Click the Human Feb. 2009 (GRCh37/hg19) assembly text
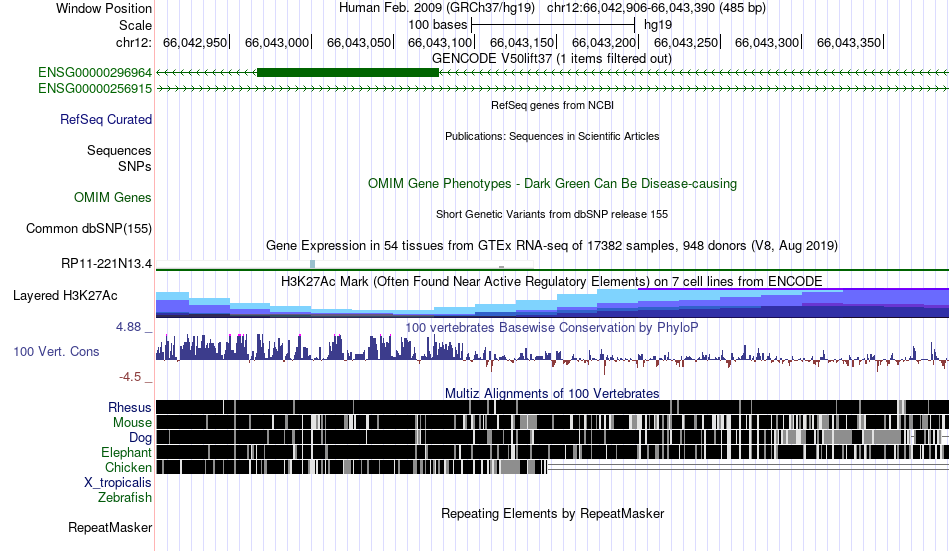 [437, 8]
